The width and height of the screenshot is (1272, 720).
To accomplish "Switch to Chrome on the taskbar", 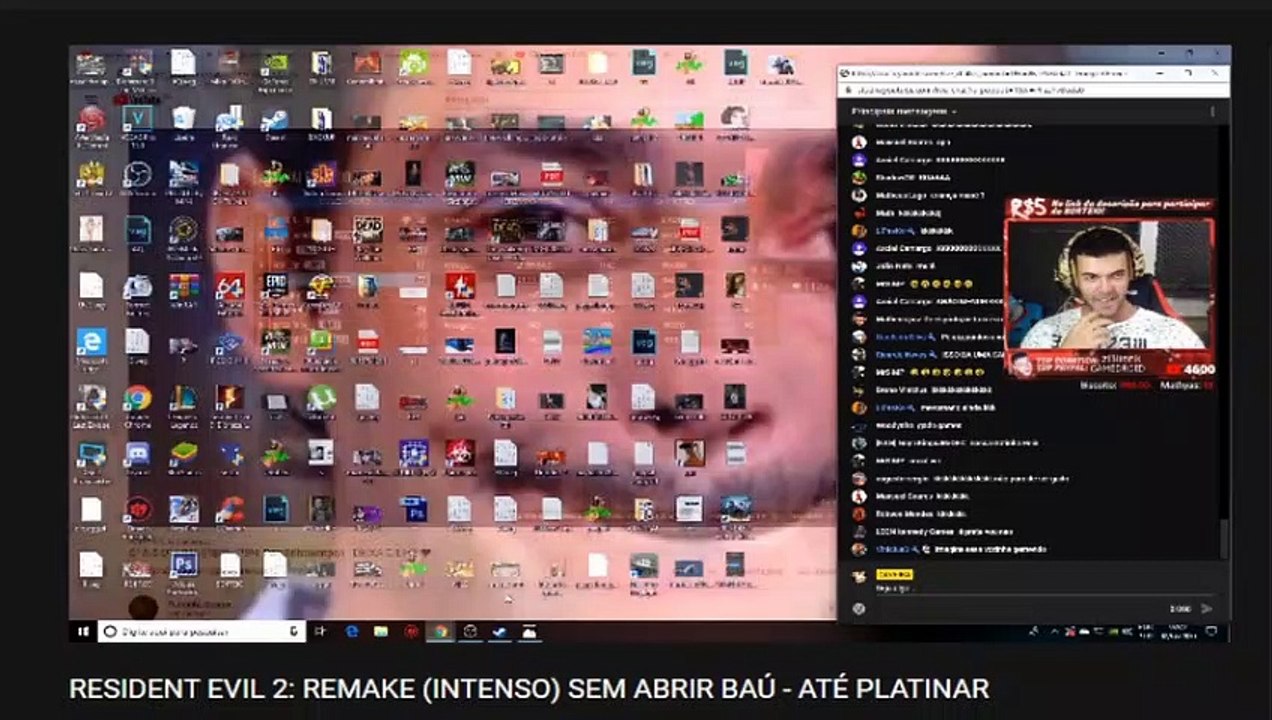I will [440, 631].
